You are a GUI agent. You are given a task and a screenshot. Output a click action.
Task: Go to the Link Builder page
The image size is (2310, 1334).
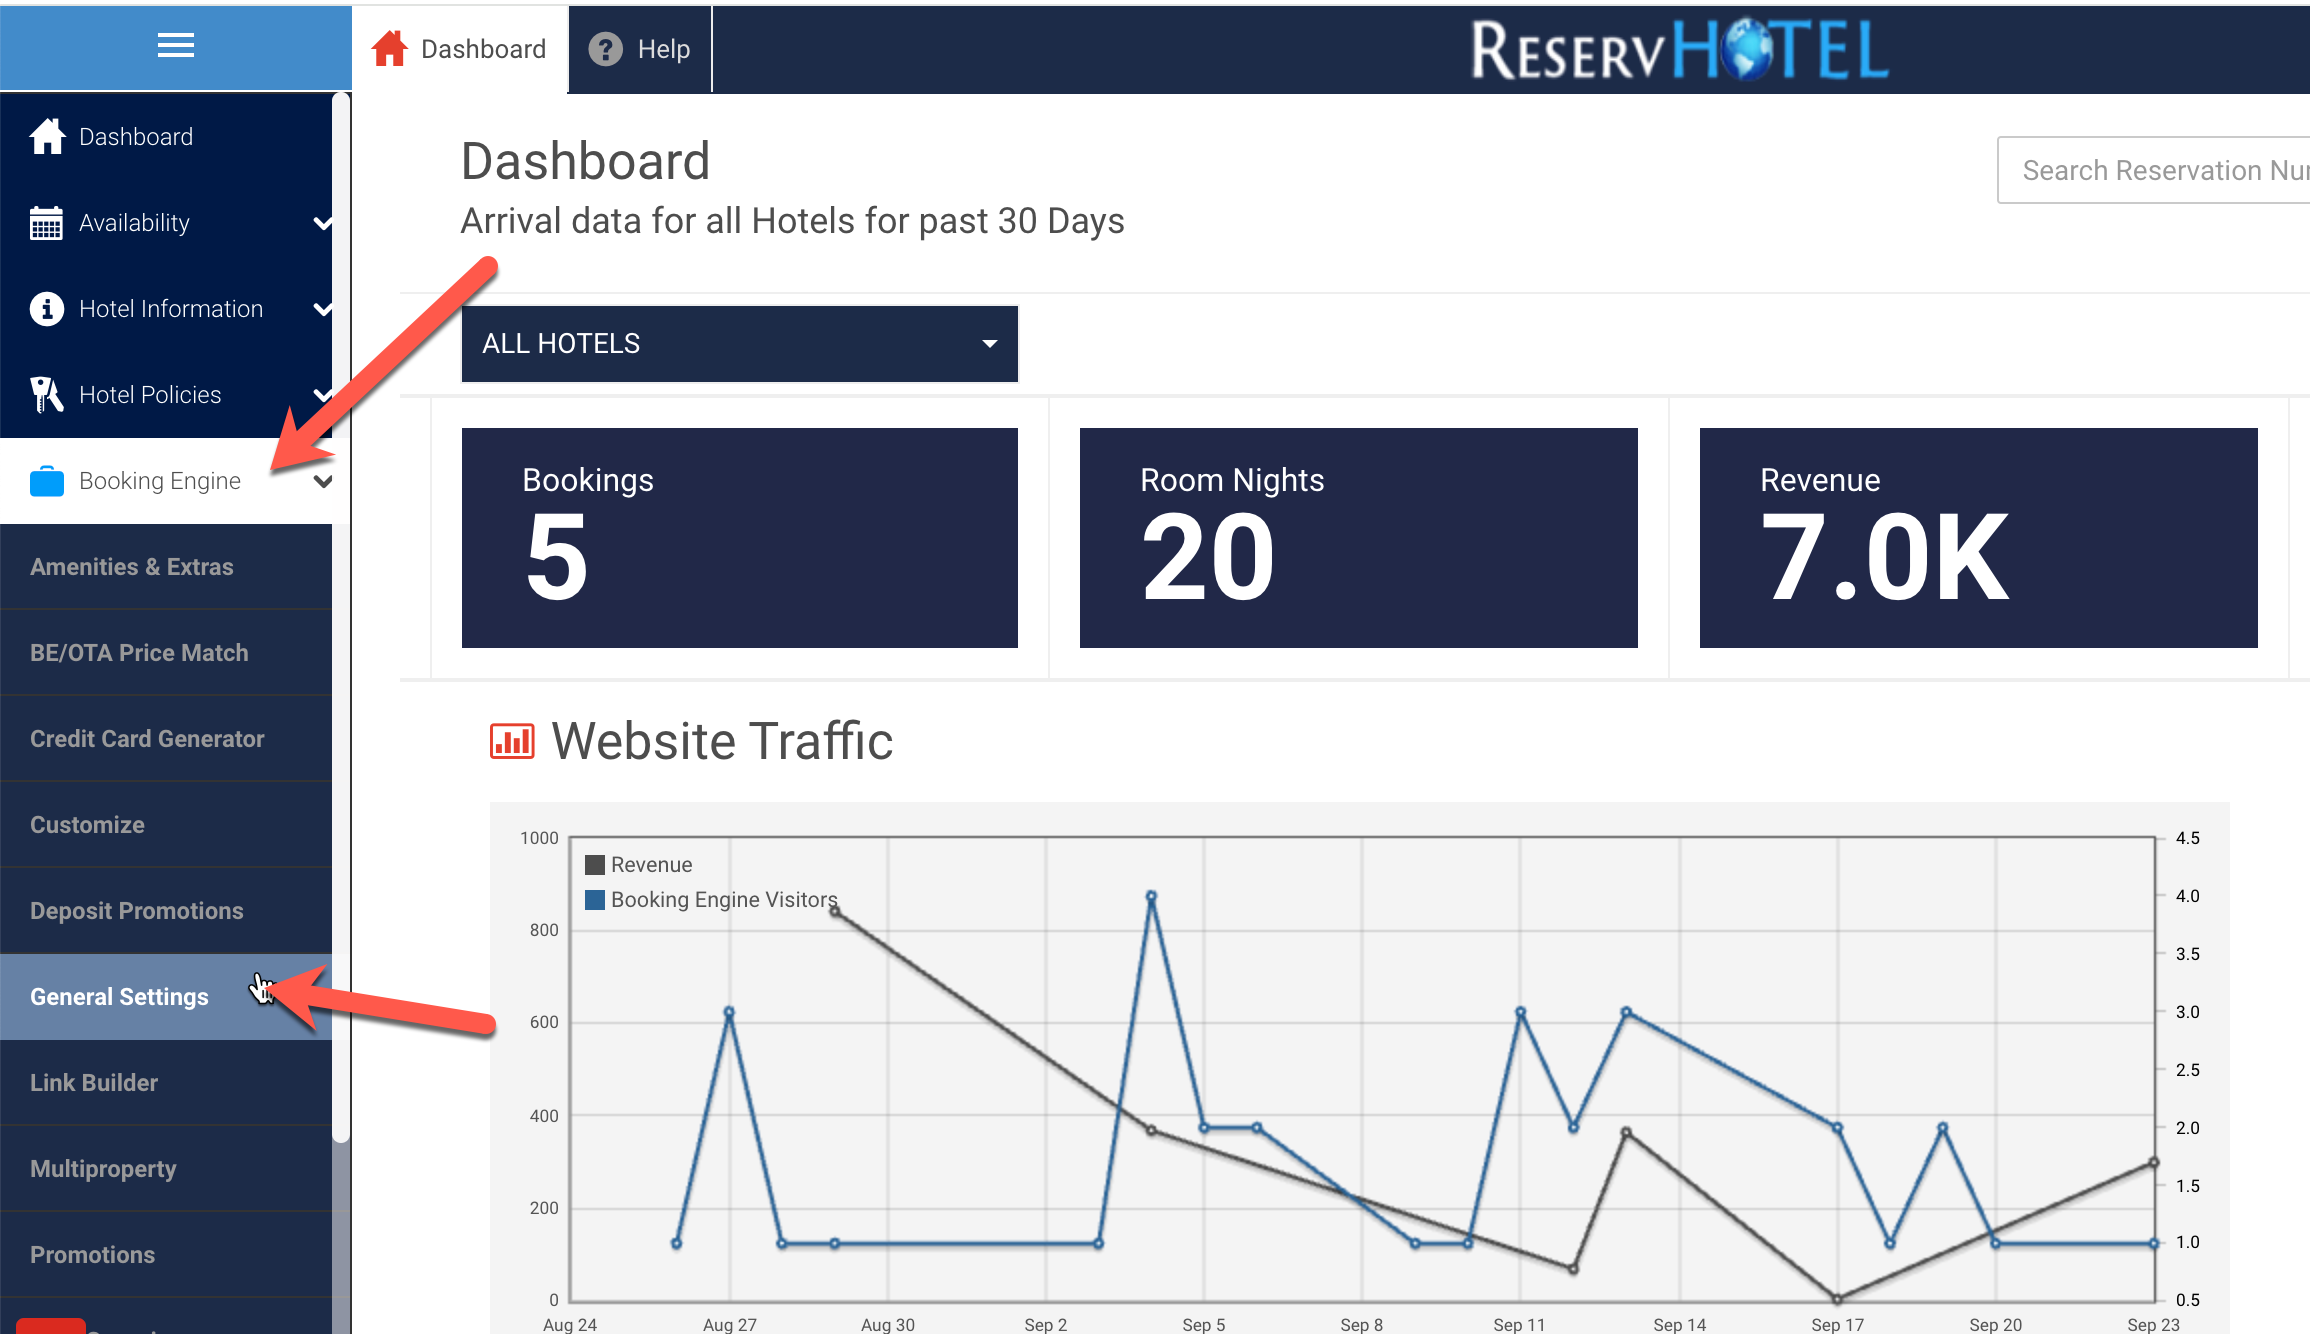click(94, 1083)
